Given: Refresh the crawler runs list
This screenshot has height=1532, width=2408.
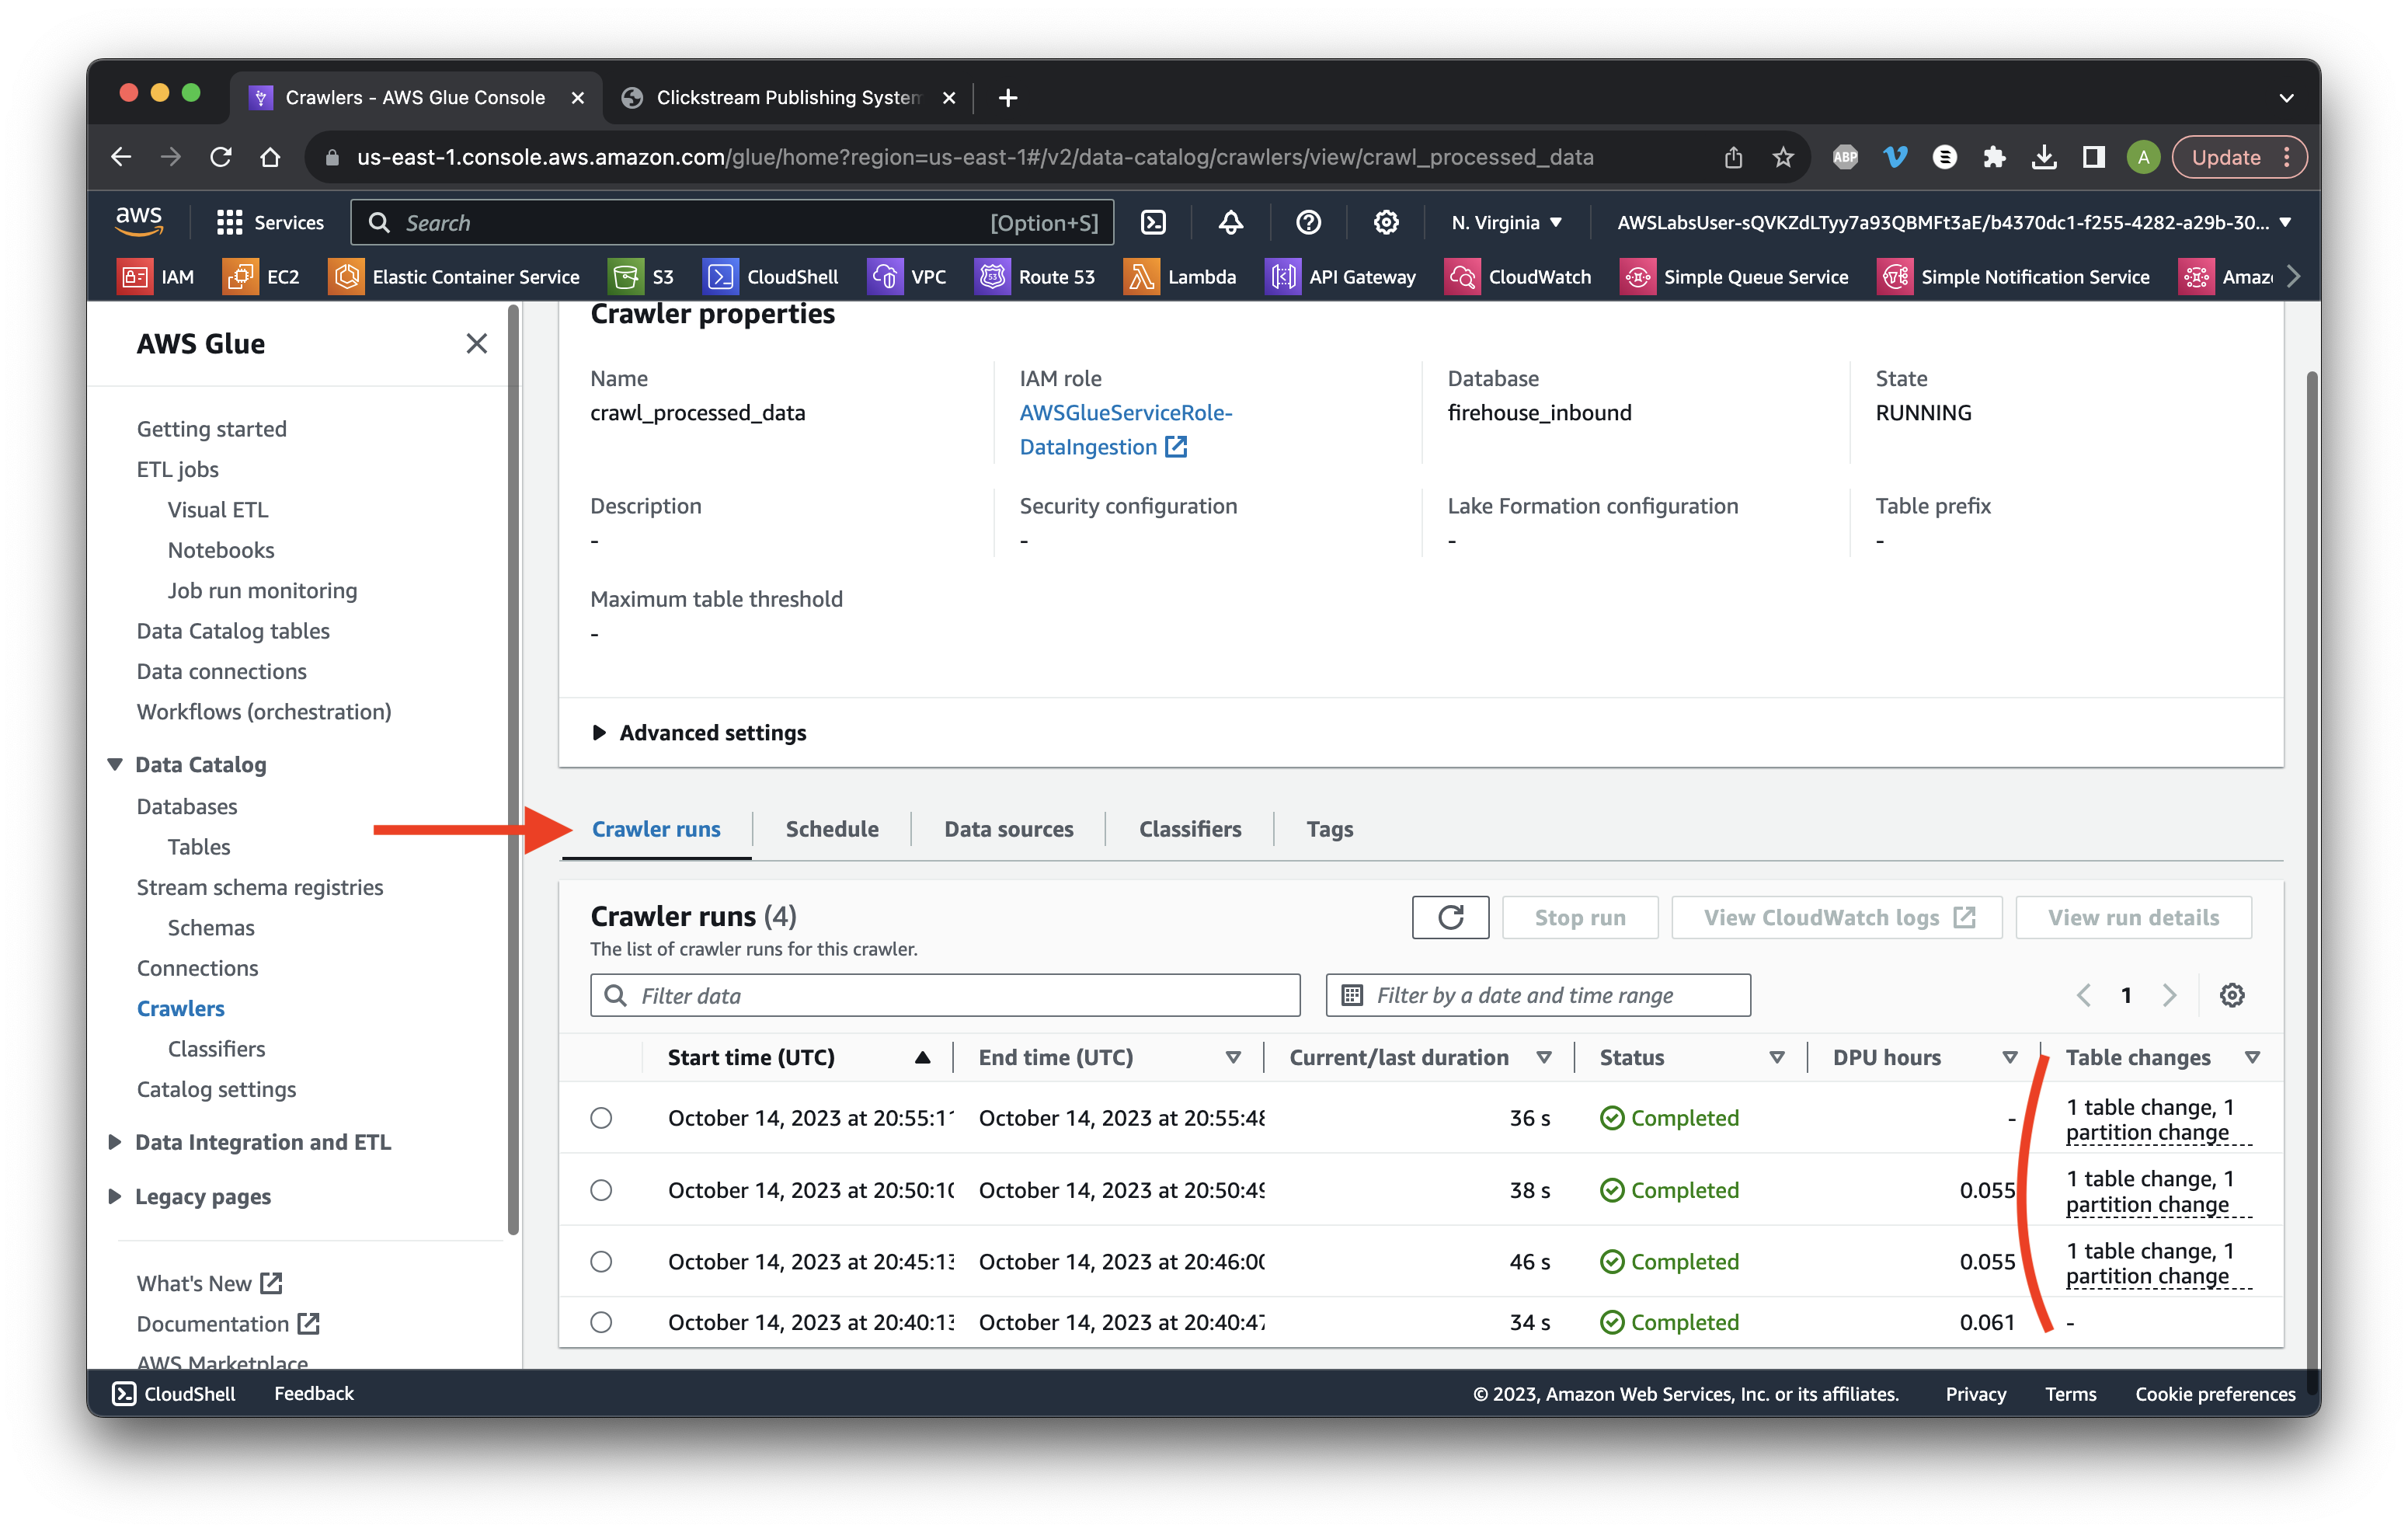Looking at the screenshot, I should coord(1450,917).
